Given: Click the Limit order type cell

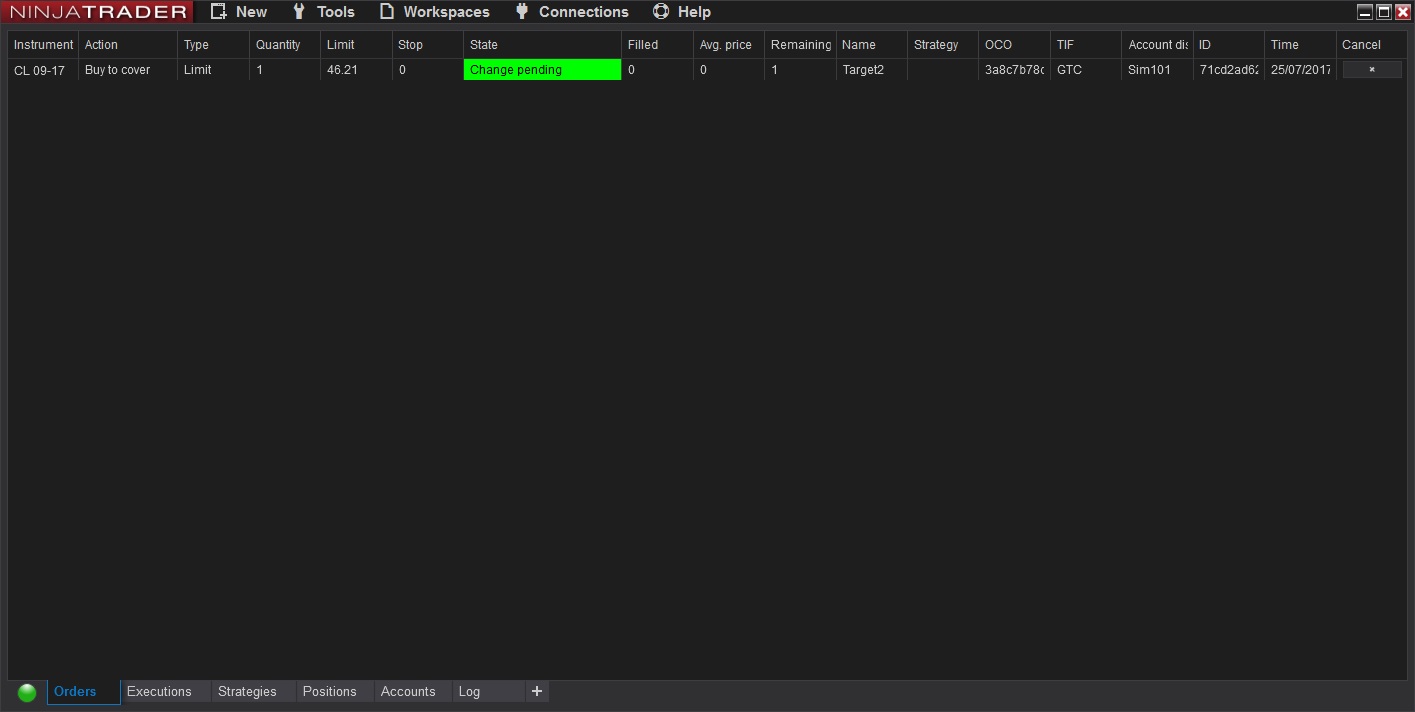Looking at the screenshot, I should 213,70.
